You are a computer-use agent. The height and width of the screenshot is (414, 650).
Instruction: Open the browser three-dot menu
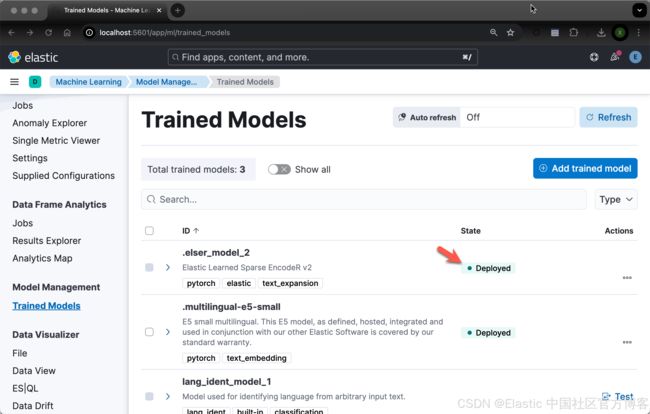(x=638, y=32)
